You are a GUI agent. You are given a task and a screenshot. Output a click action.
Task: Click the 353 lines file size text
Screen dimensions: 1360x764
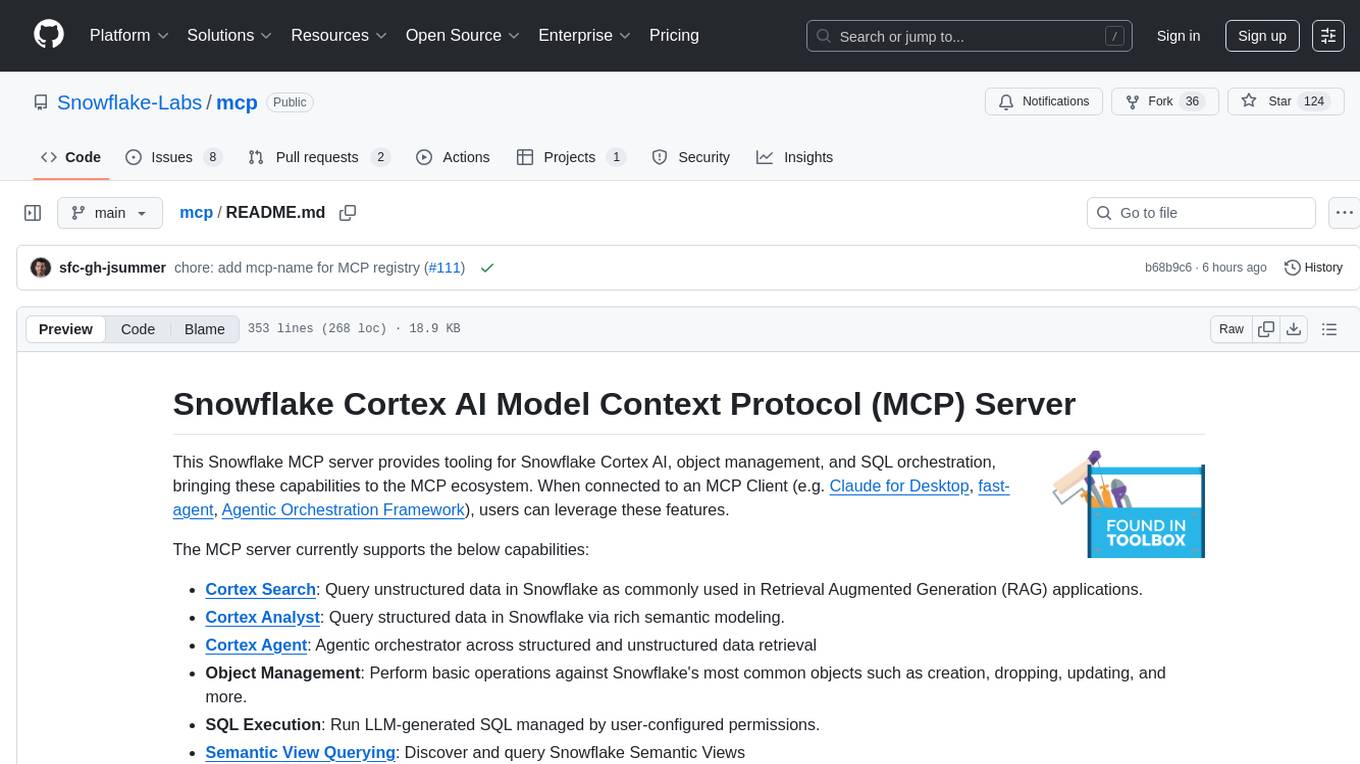point(353,329)
